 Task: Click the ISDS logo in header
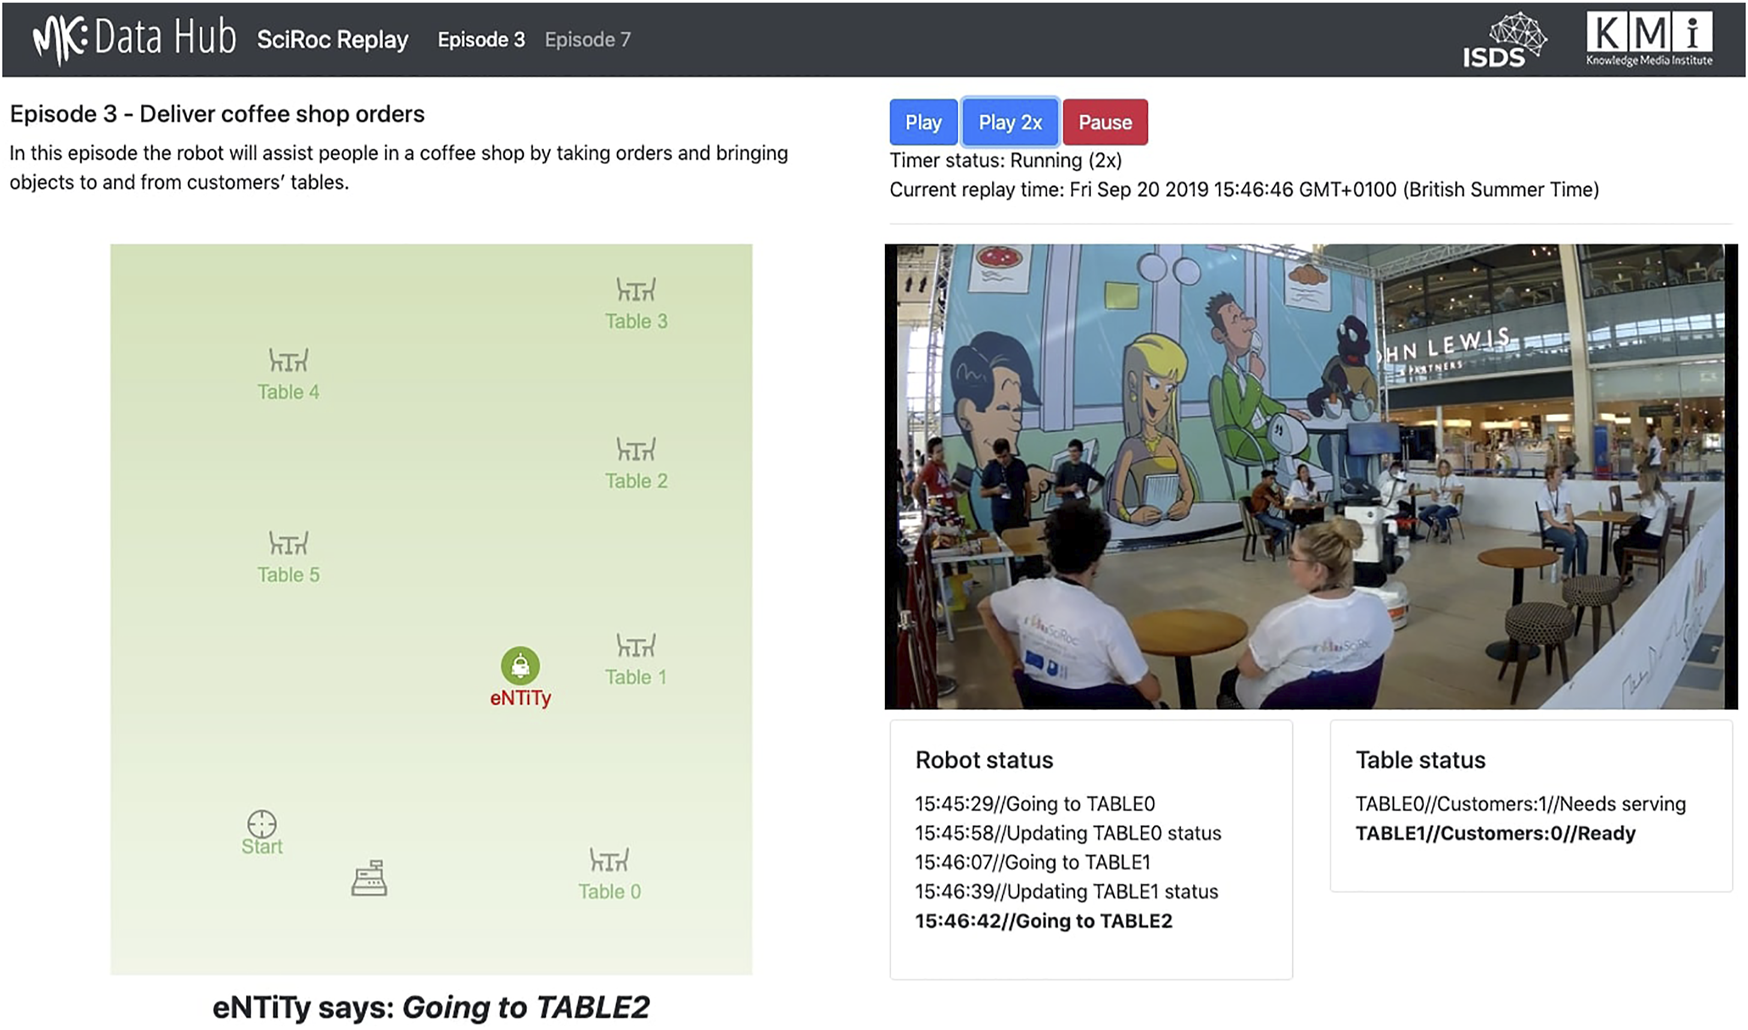[x=1503, y=40]
